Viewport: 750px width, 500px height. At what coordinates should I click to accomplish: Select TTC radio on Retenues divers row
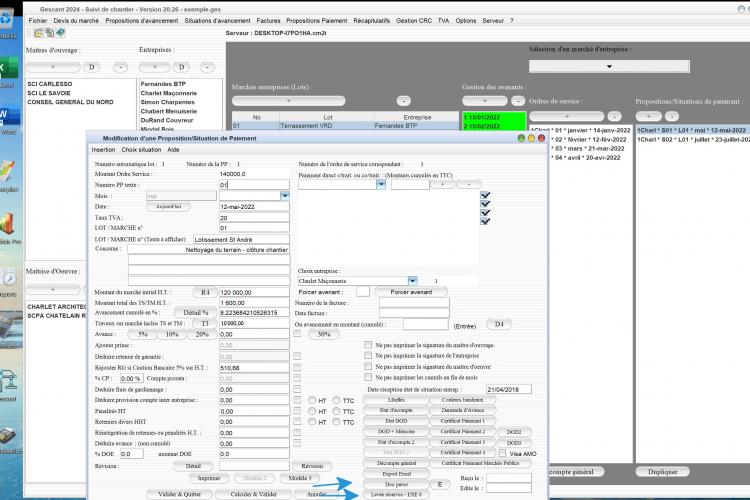coord(337,422)
